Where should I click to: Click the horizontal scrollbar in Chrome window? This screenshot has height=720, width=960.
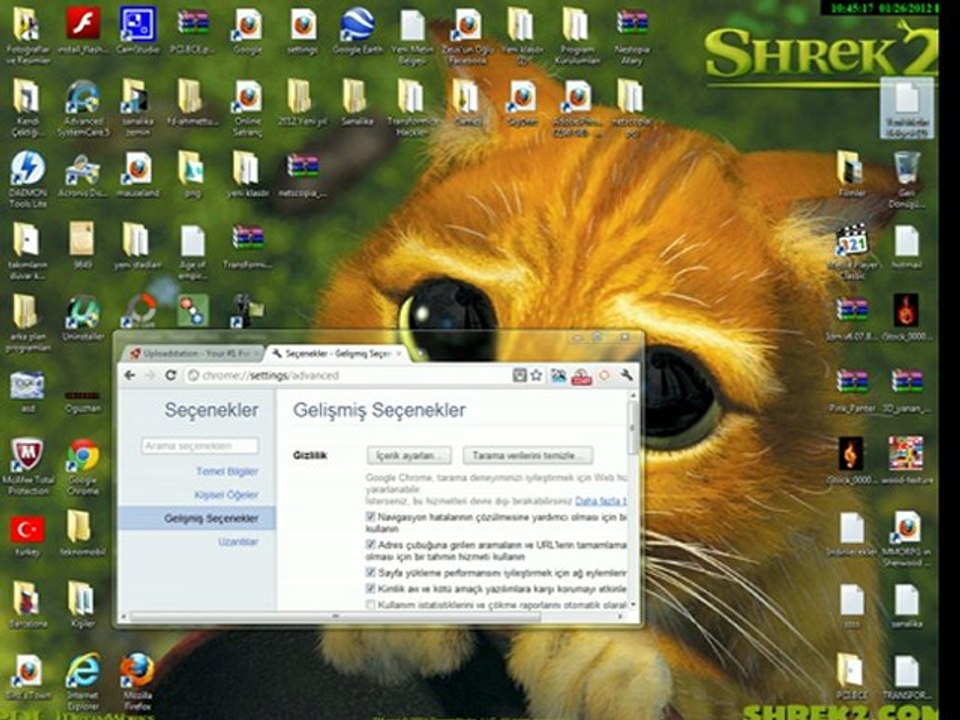336,617
